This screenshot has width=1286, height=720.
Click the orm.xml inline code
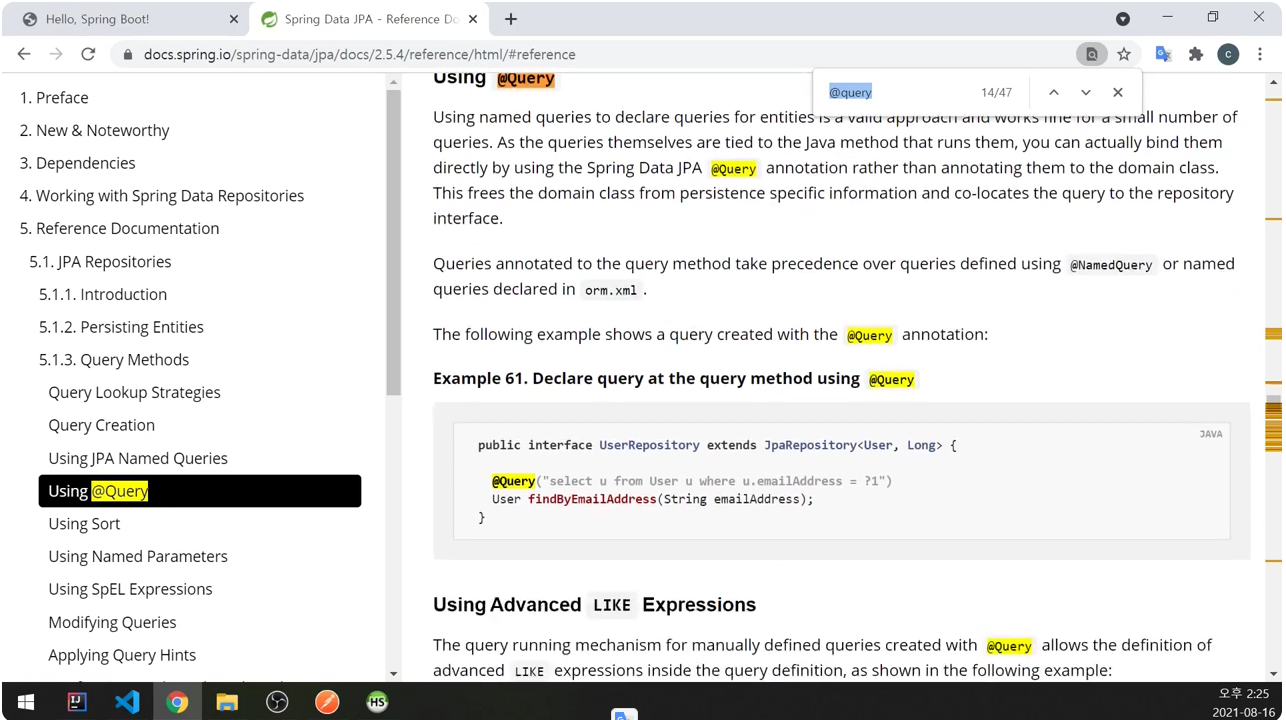610,290
